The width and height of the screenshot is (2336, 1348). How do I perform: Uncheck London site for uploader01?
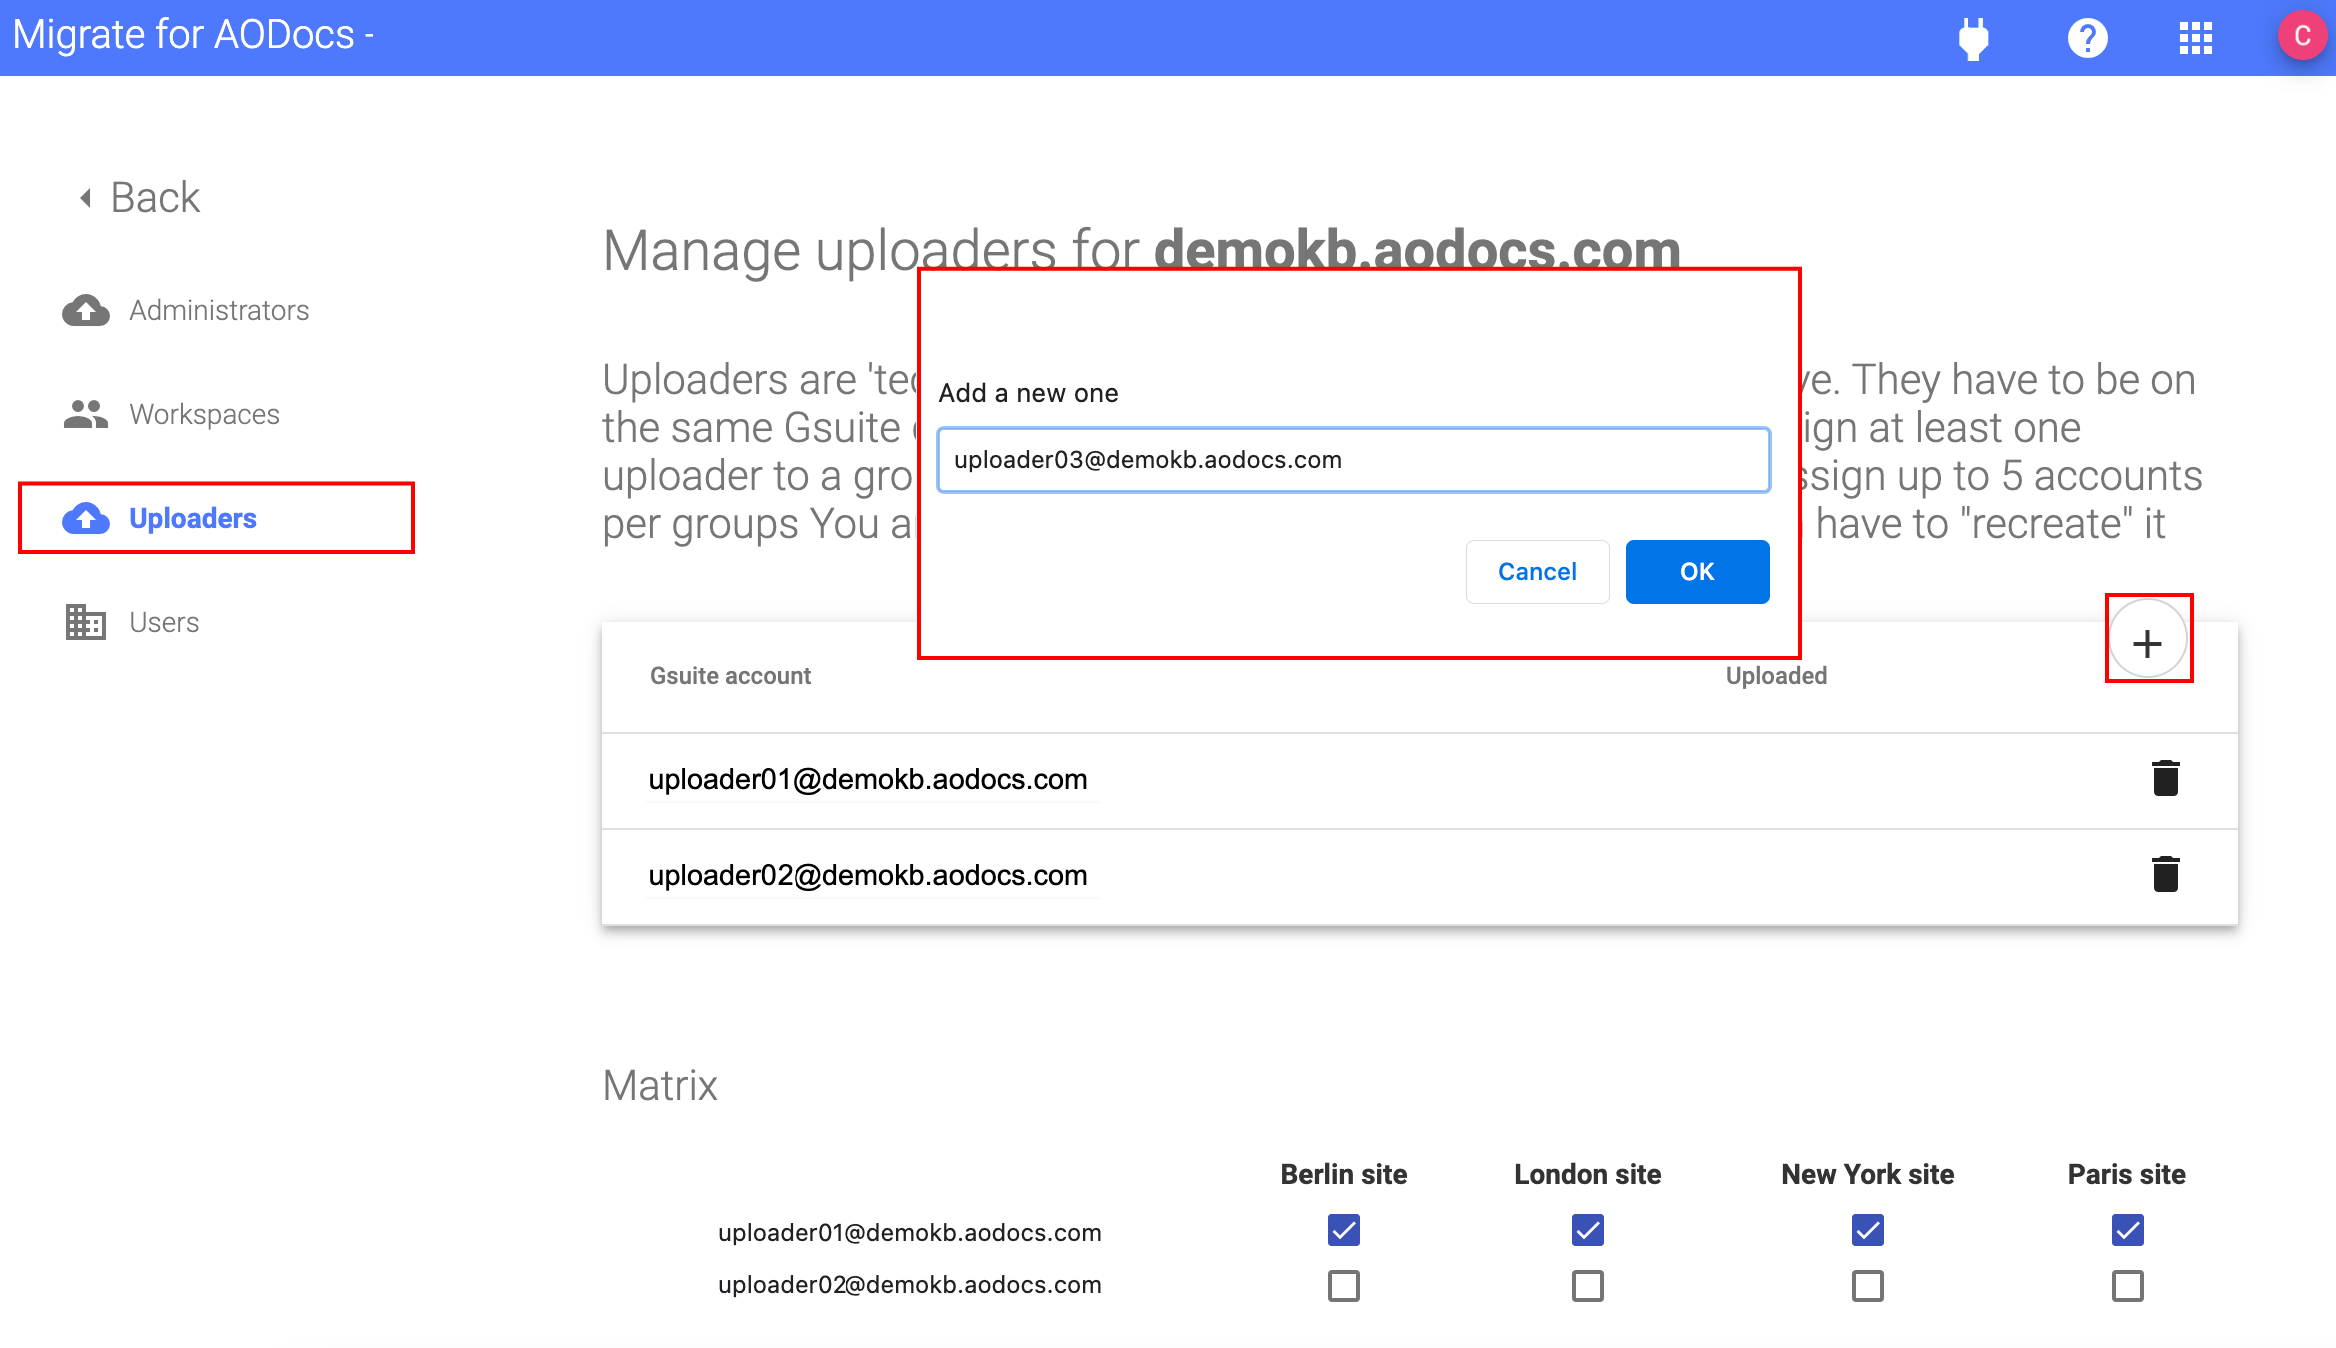(x=1587, y=1230)
